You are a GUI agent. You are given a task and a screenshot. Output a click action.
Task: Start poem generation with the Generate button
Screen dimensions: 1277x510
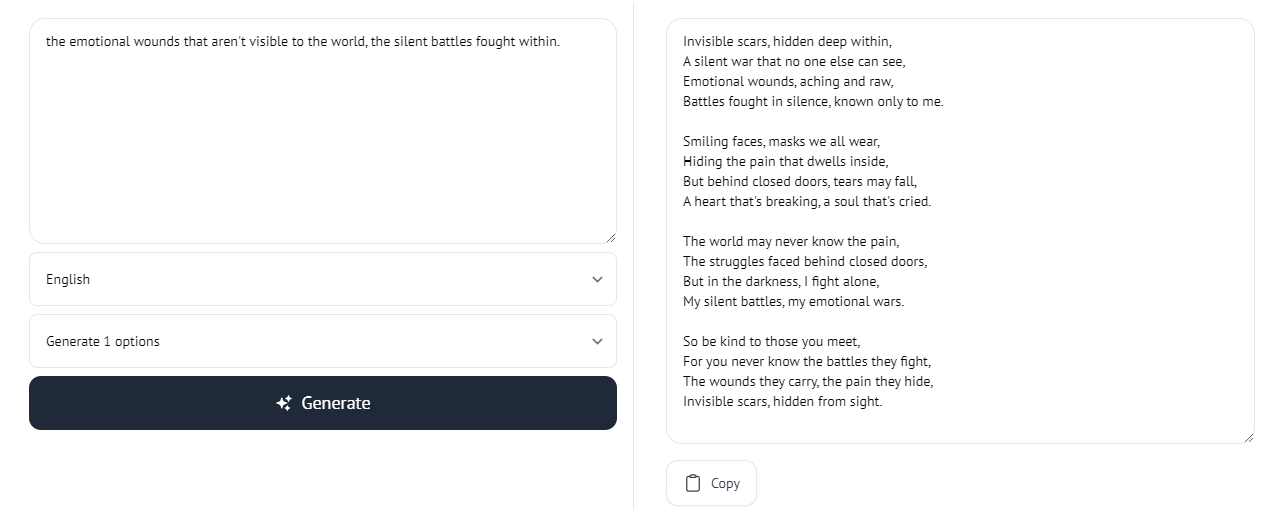point(323,403)
